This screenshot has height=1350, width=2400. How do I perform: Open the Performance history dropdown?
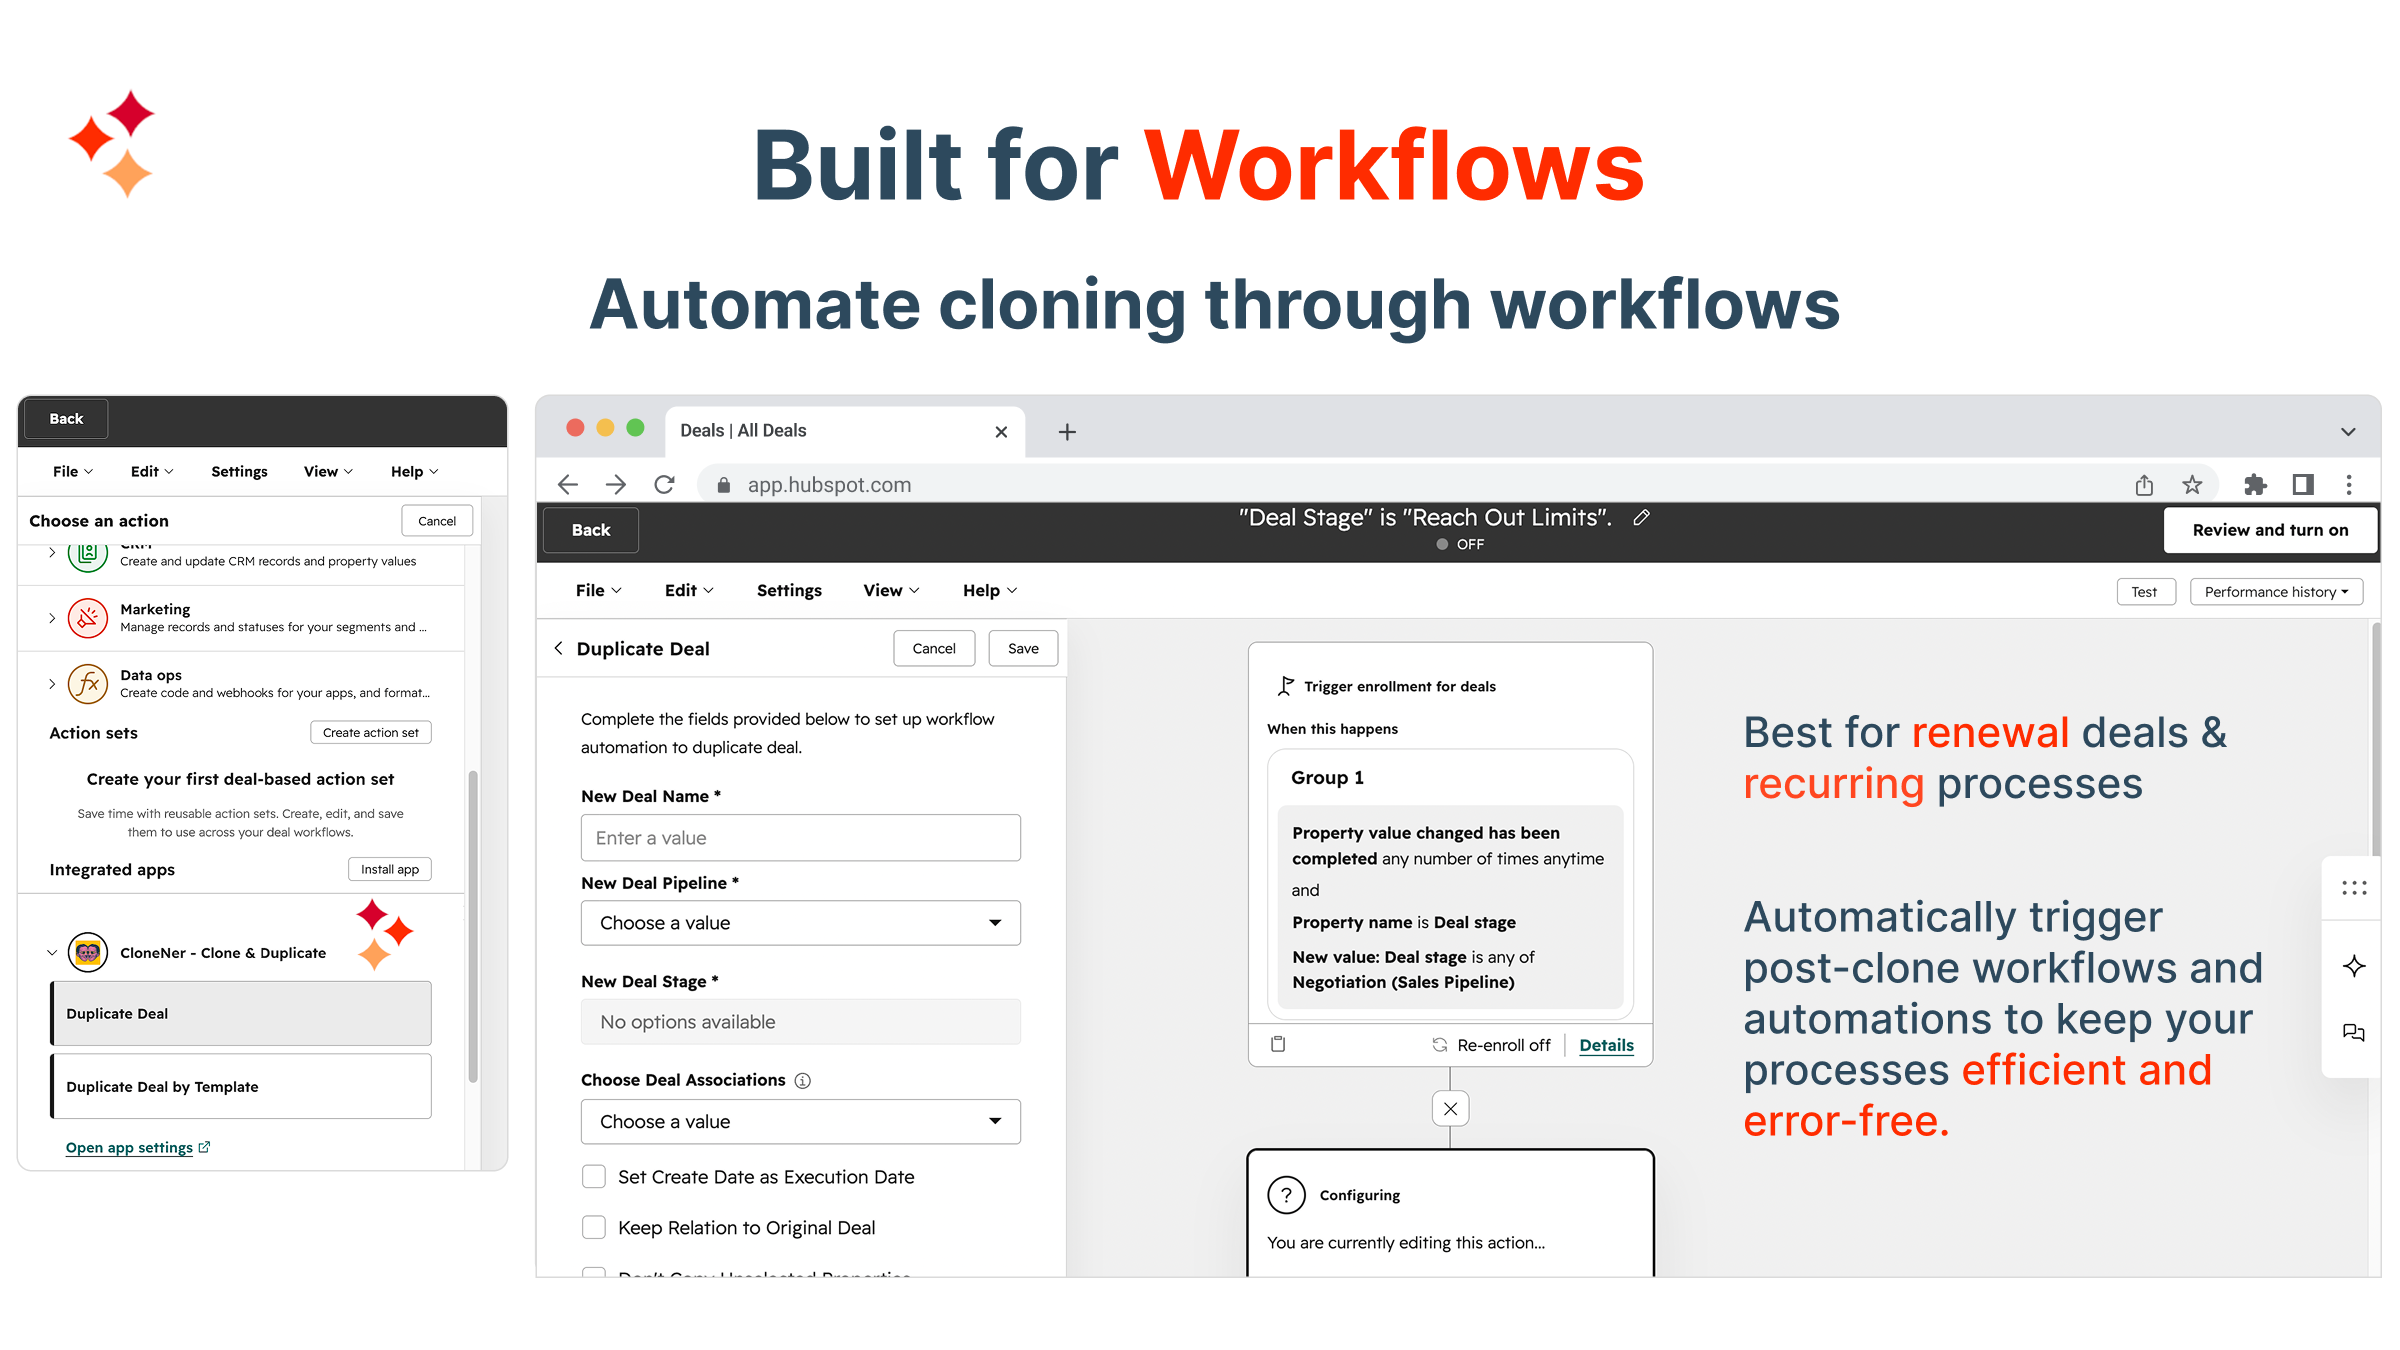2276,592
